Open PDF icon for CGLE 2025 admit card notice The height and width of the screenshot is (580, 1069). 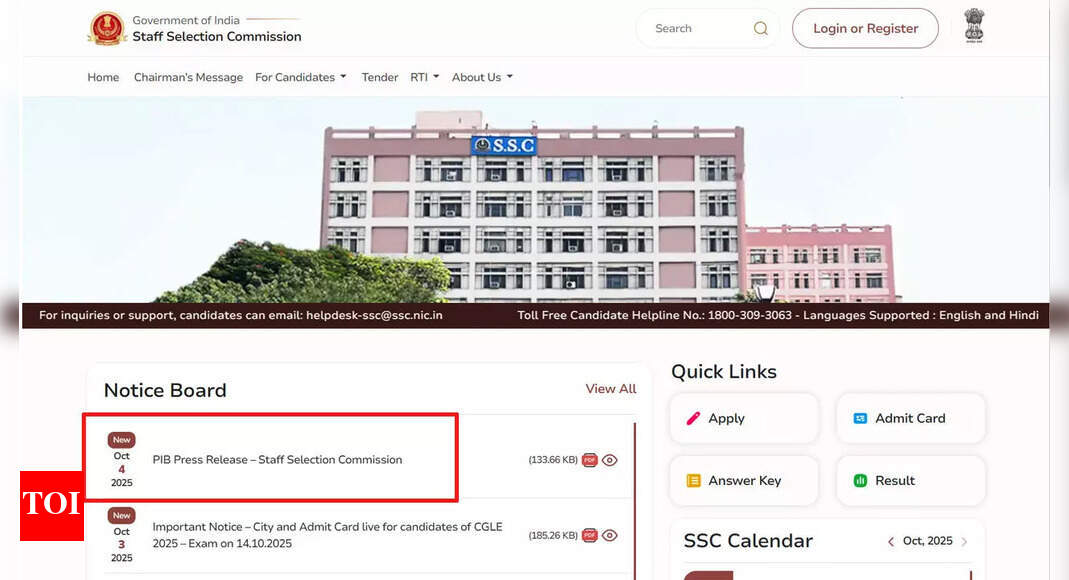click(589, 535)
